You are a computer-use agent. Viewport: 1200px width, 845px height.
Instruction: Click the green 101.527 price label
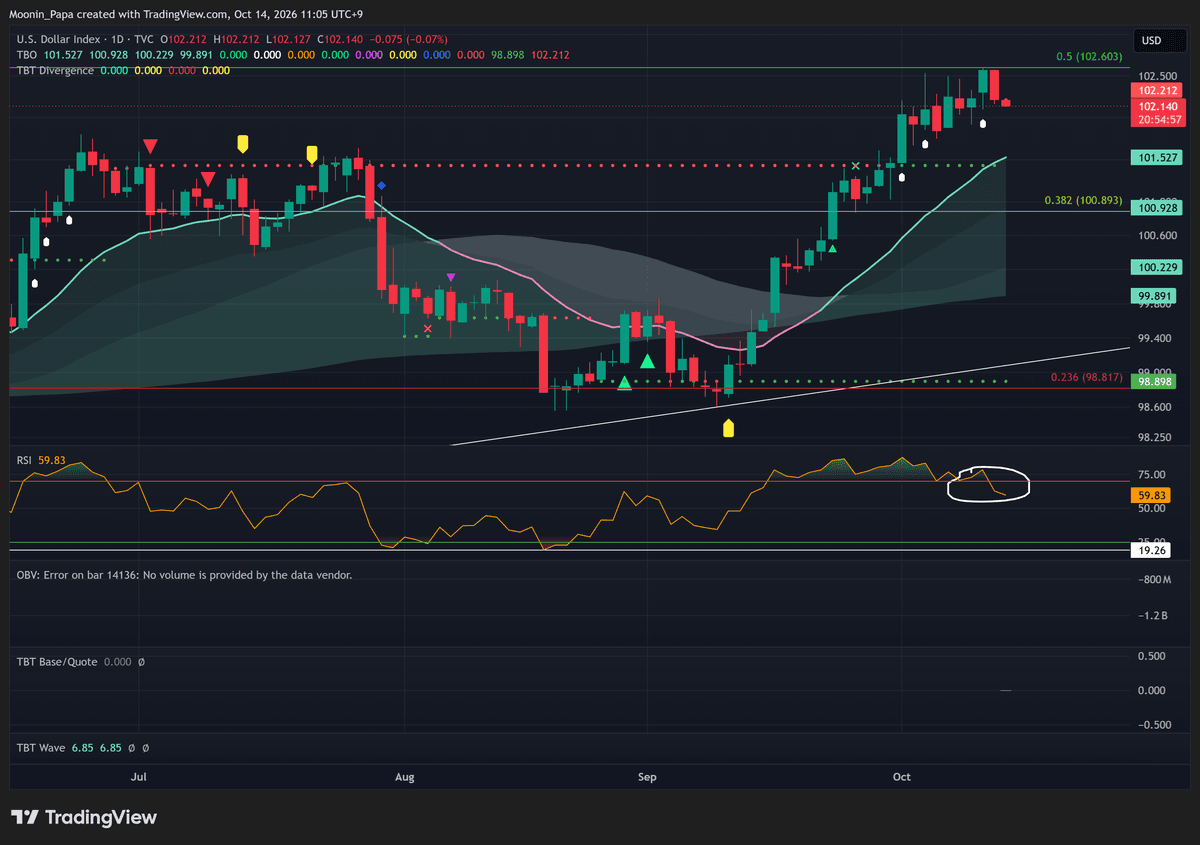pyautogui.click(x=1156, y=158)
